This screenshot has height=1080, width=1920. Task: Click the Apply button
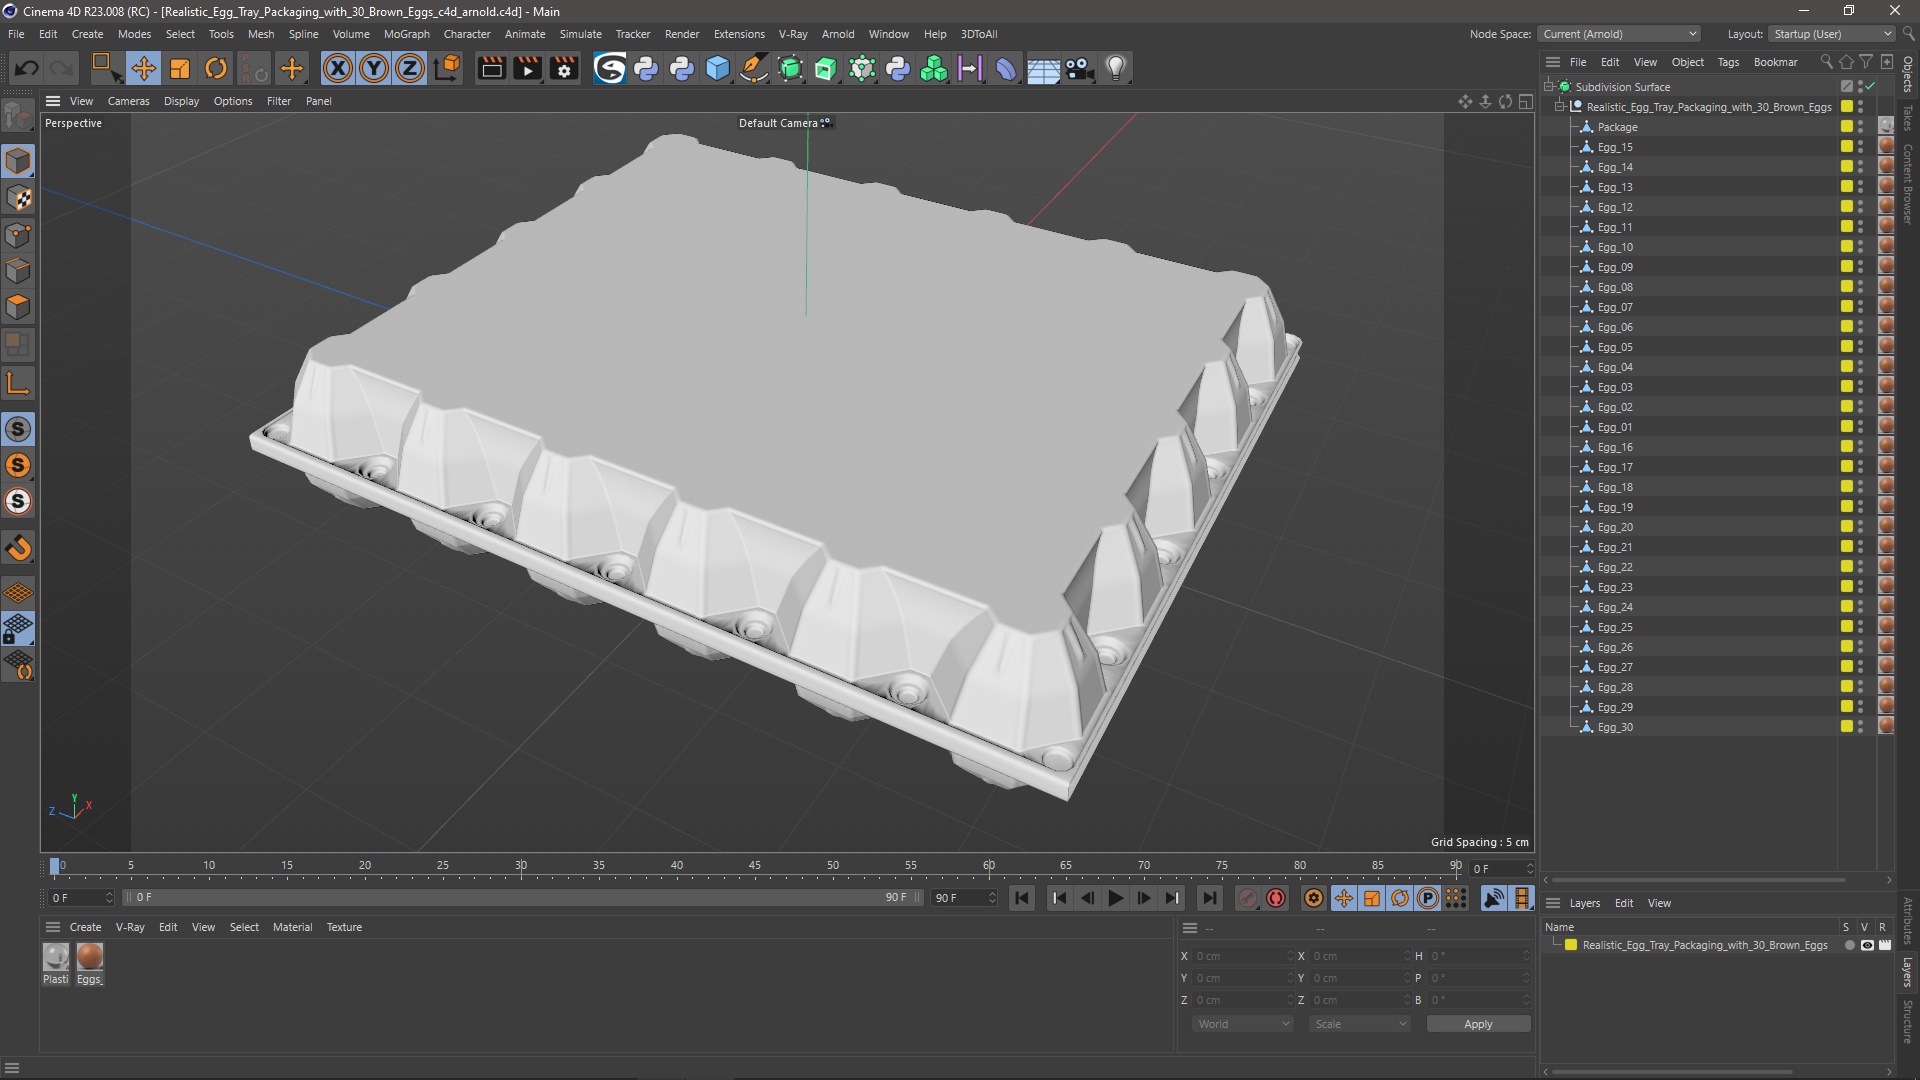(1478, 1024)
